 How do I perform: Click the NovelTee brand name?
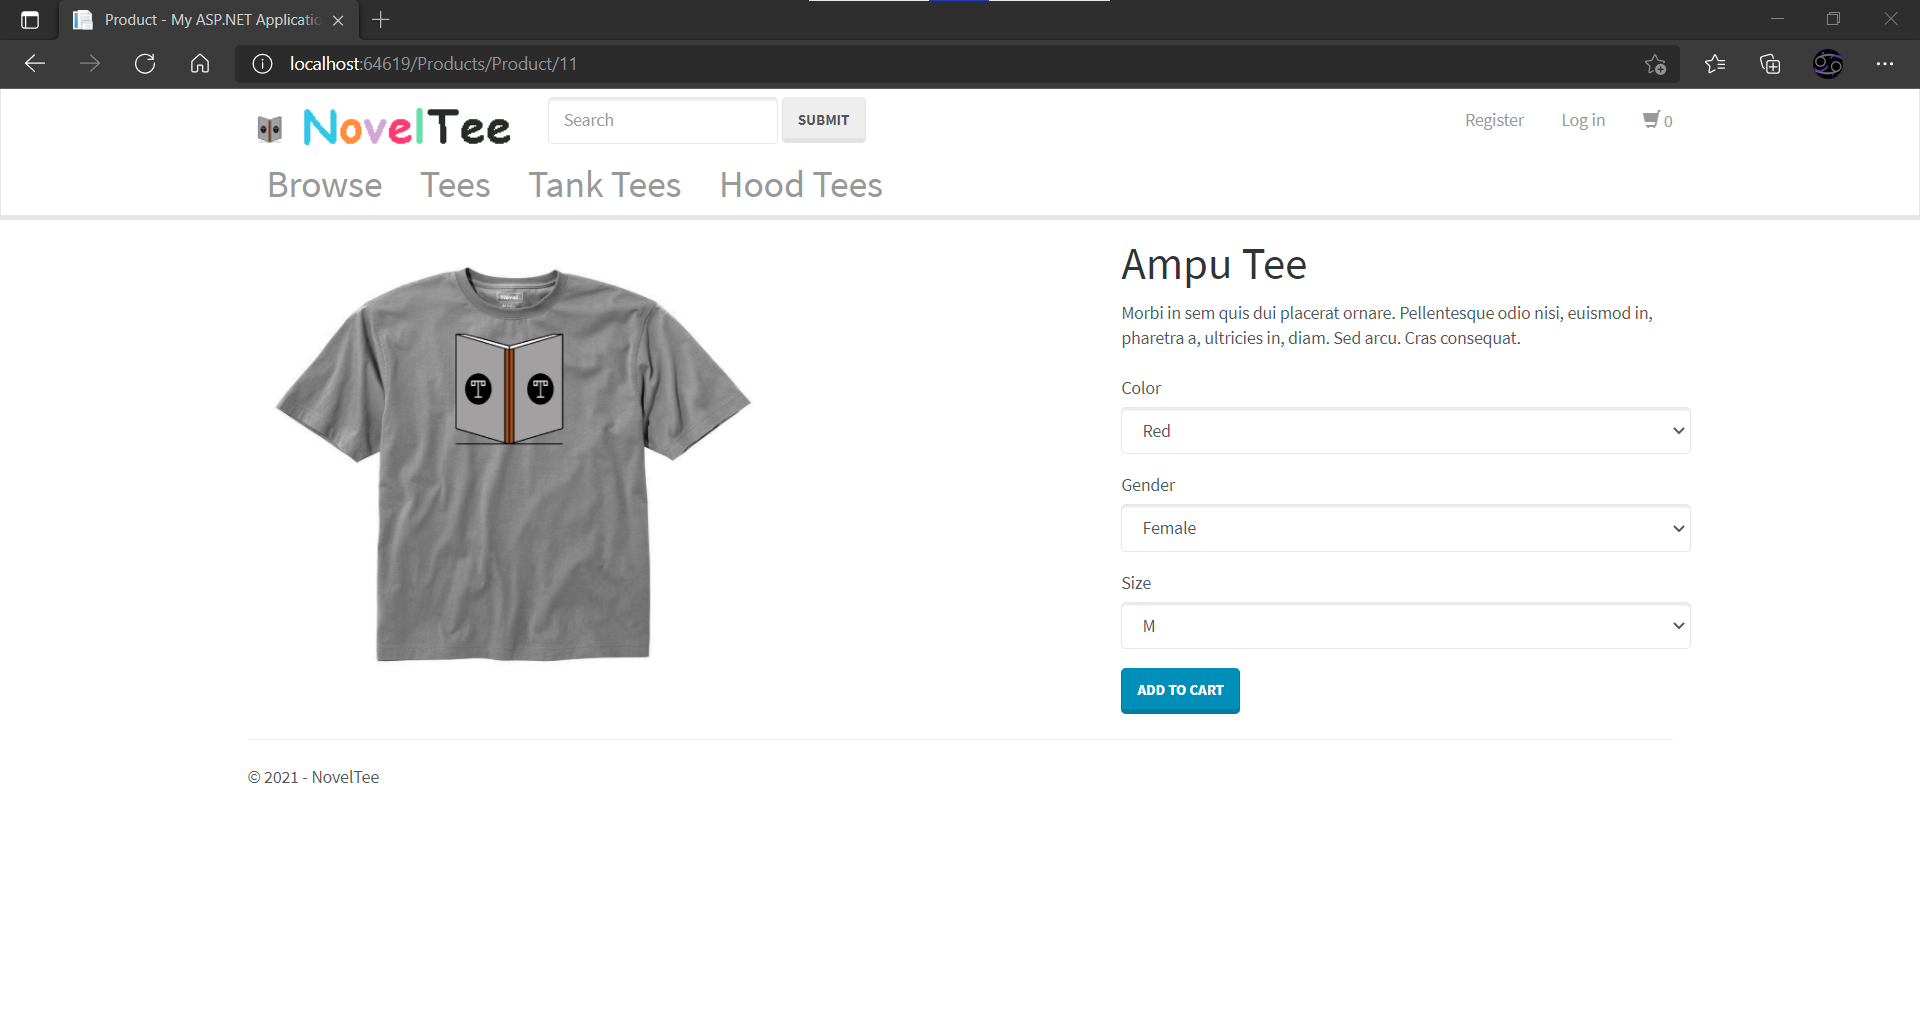click(407, 127)
